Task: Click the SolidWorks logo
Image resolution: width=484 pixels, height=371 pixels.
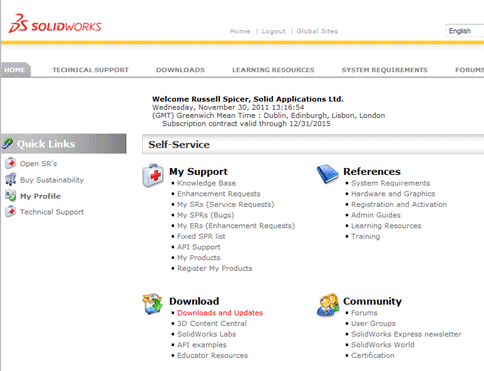Action: tap(55, 23)
